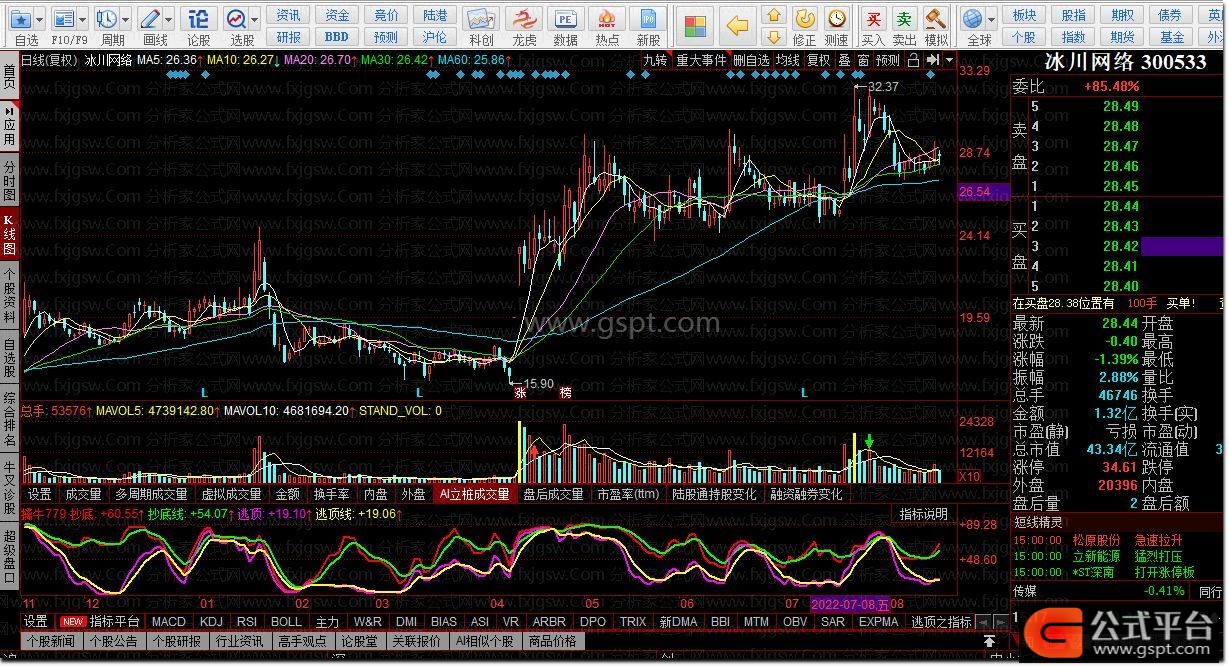Open the 自选 watchlist star icon

point(21,18)
